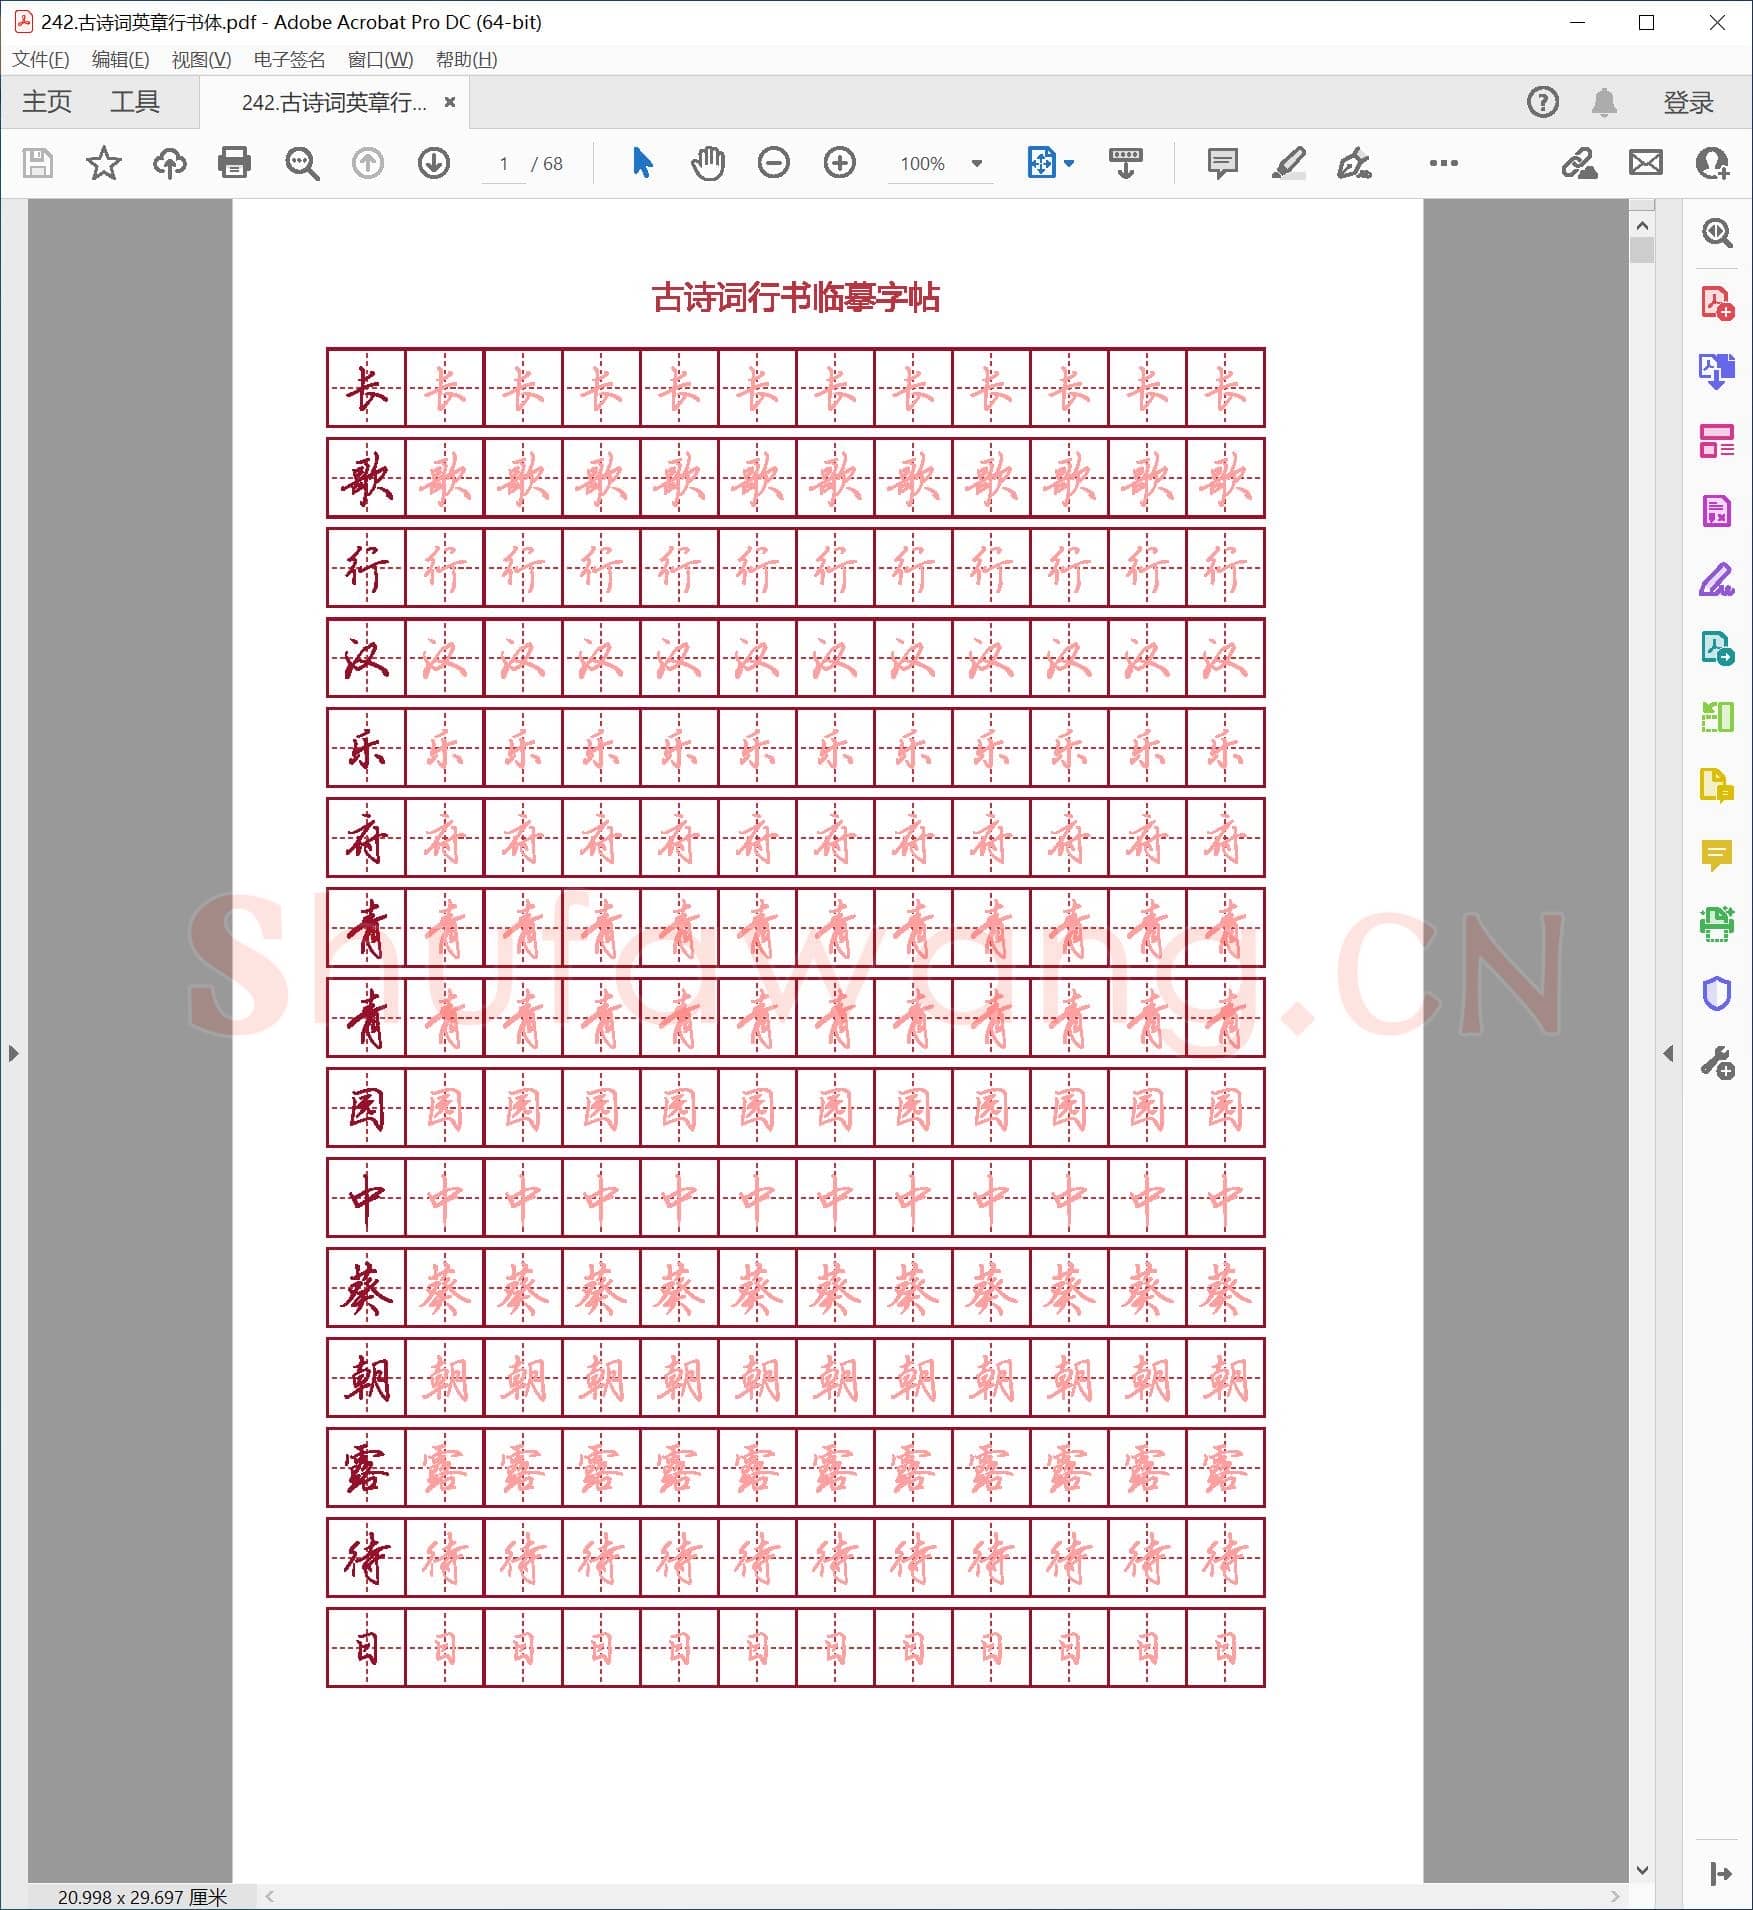The height and width of the screenshot is (1910, 1753).
Task: Activate the Selection arrow tool
Action: tap(642, 163)
